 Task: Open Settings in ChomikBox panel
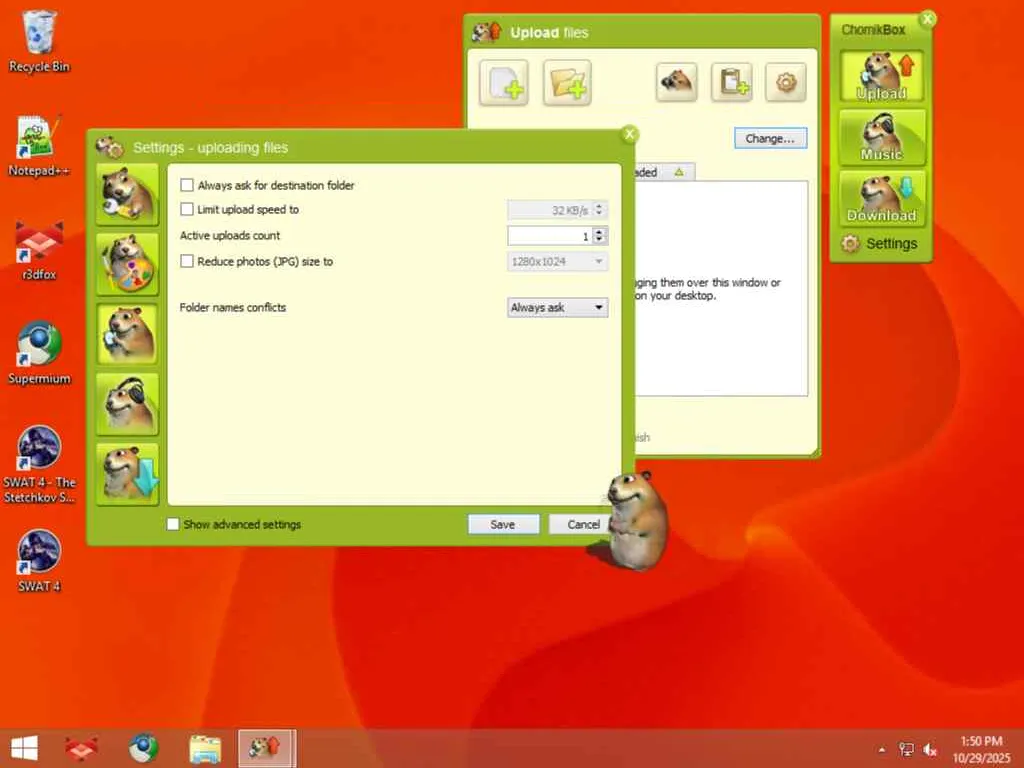pos(880,244)
